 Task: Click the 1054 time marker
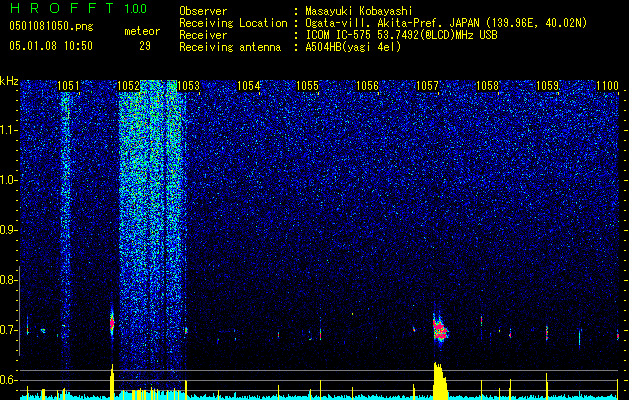[x=248, y=85]
